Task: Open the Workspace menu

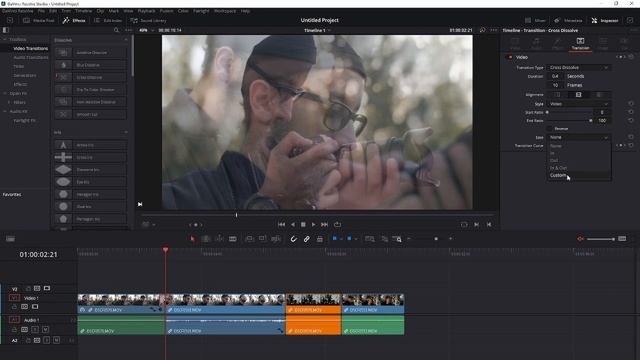Action: pyautogui.click(x=225, y=11)
